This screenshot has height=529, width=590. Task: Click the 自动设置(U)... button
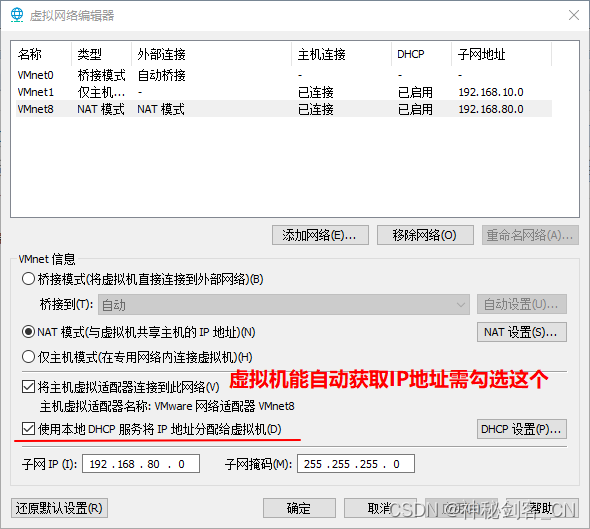click(522, 304)
